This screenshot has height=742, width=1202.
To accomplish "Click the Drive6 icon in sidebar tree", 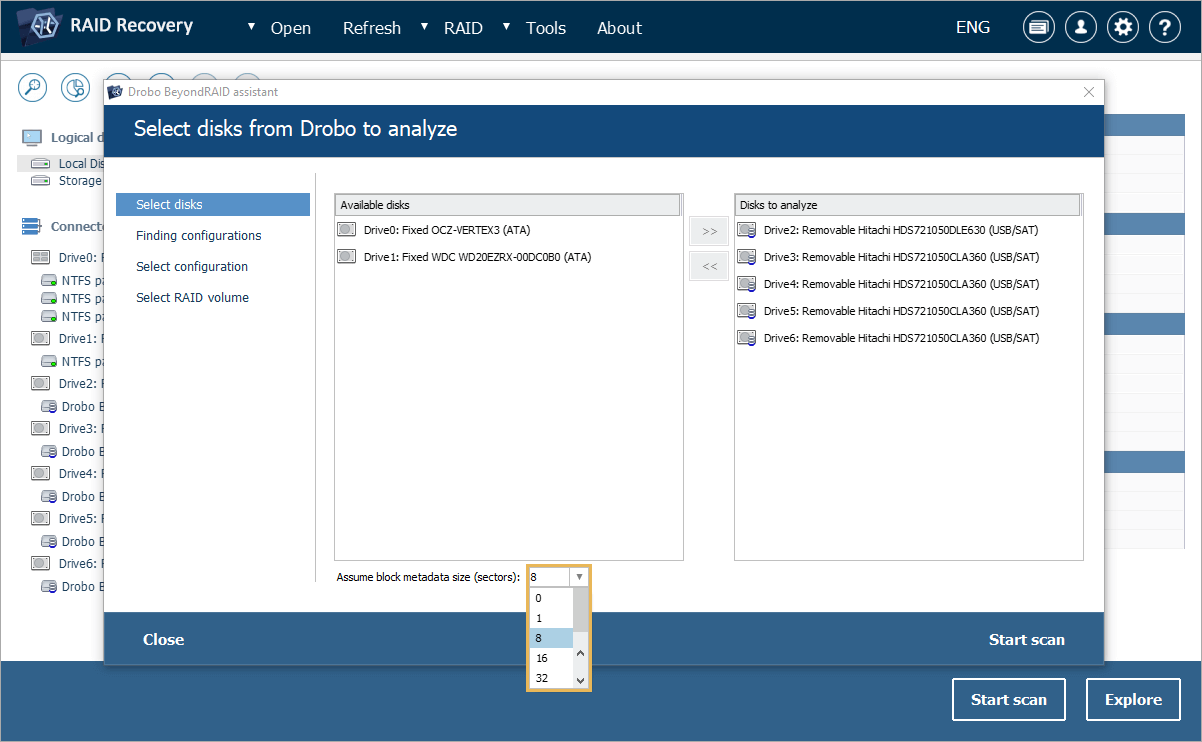I will point(41,564).
